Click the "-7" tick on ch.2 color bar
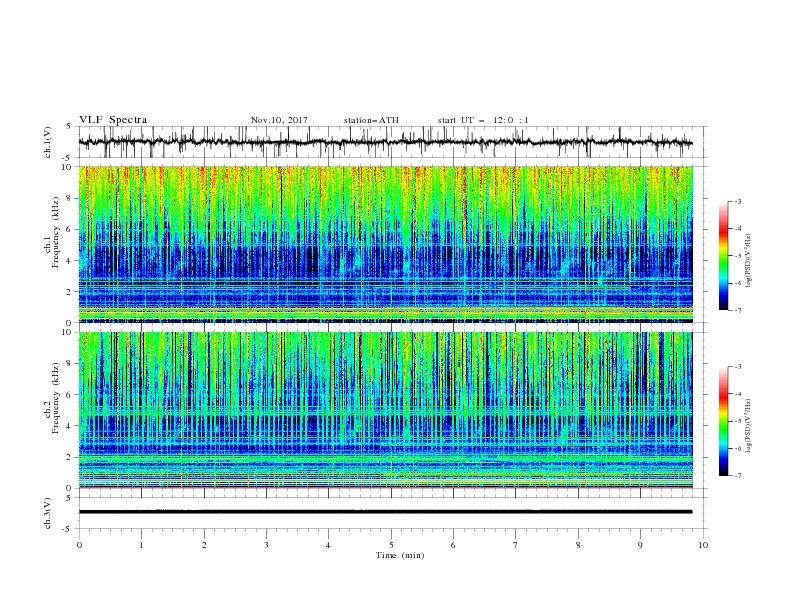 pyautogui.click(x=737, y=476)
